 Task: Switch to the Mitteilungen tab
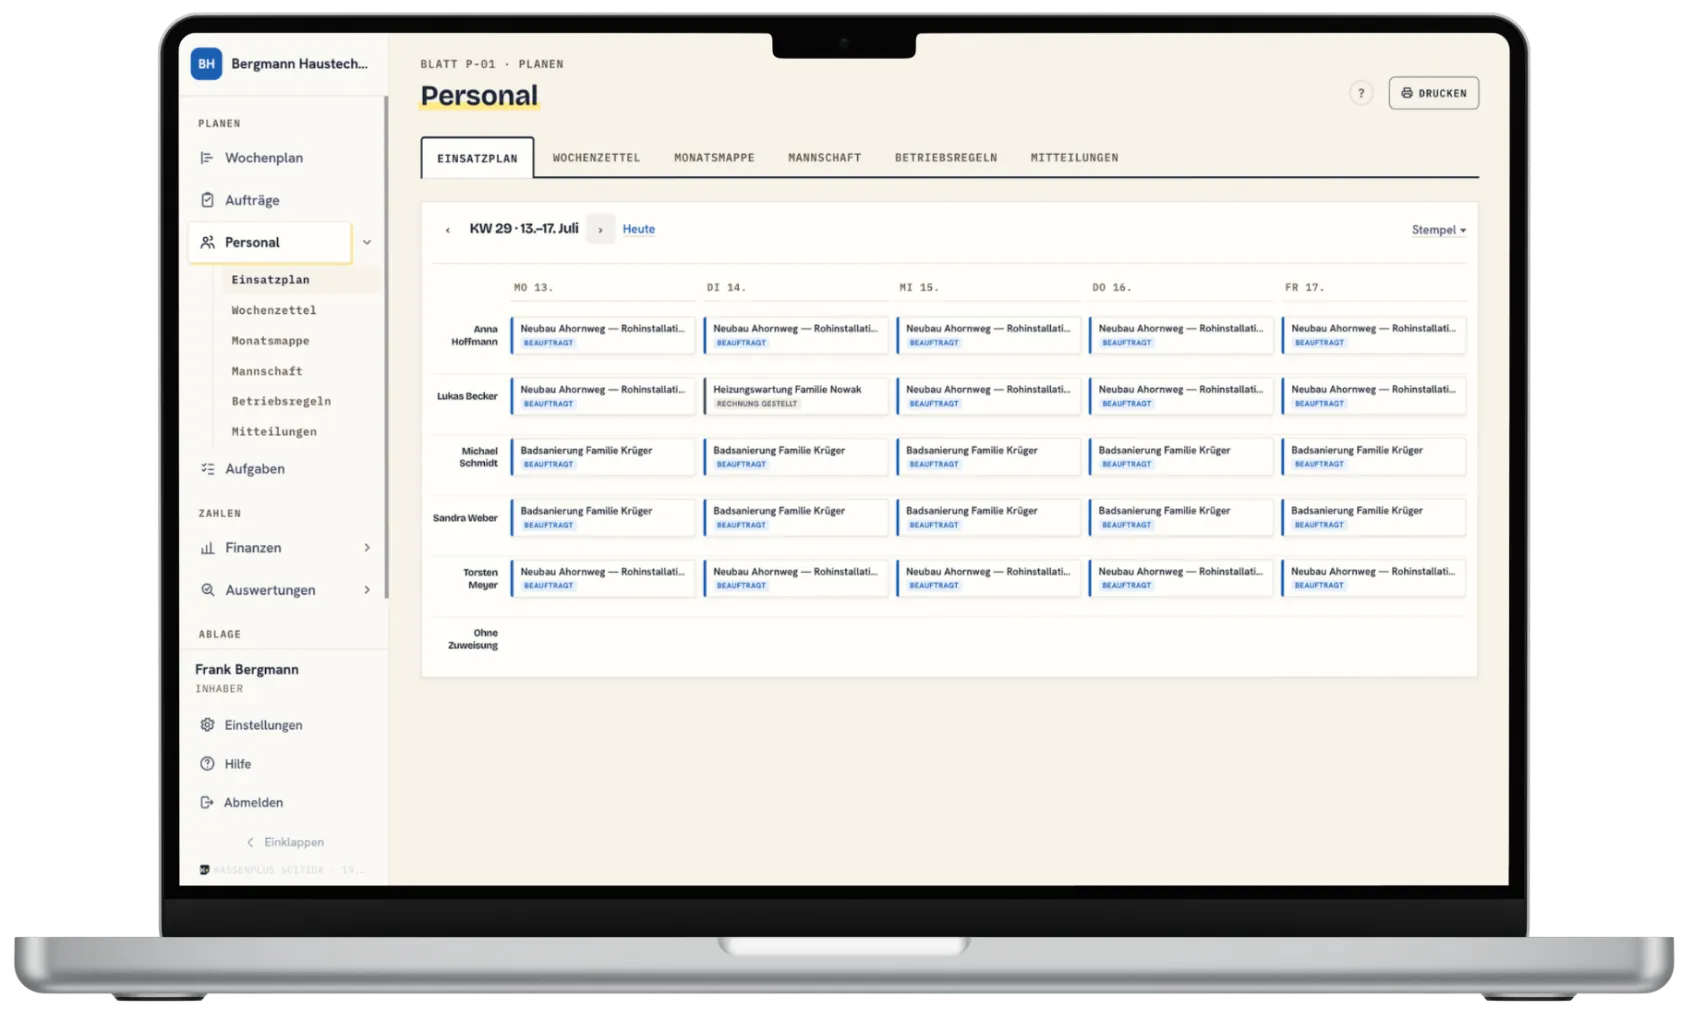[1075, 158]
